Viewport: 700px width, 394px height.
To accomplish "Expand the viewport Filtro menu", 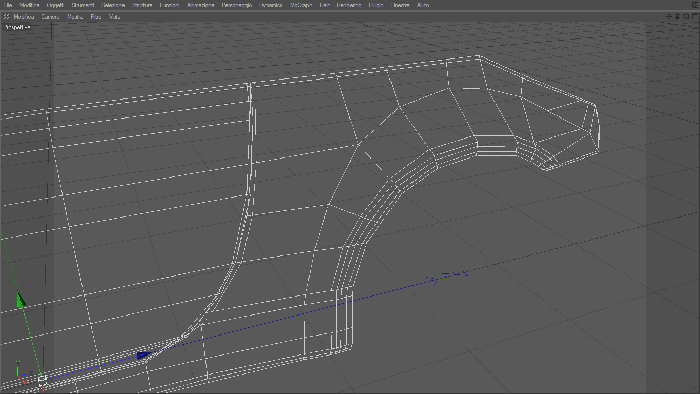I will [96, 17].
